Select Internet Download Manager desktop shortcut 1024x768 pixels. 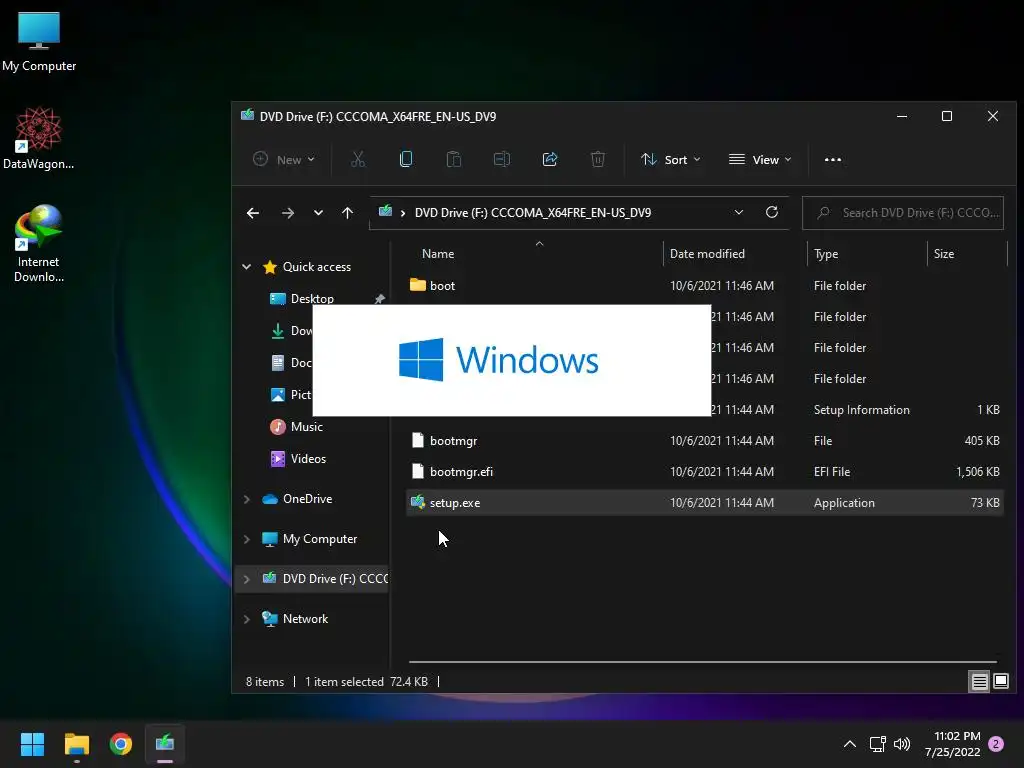tap(39, 244)
